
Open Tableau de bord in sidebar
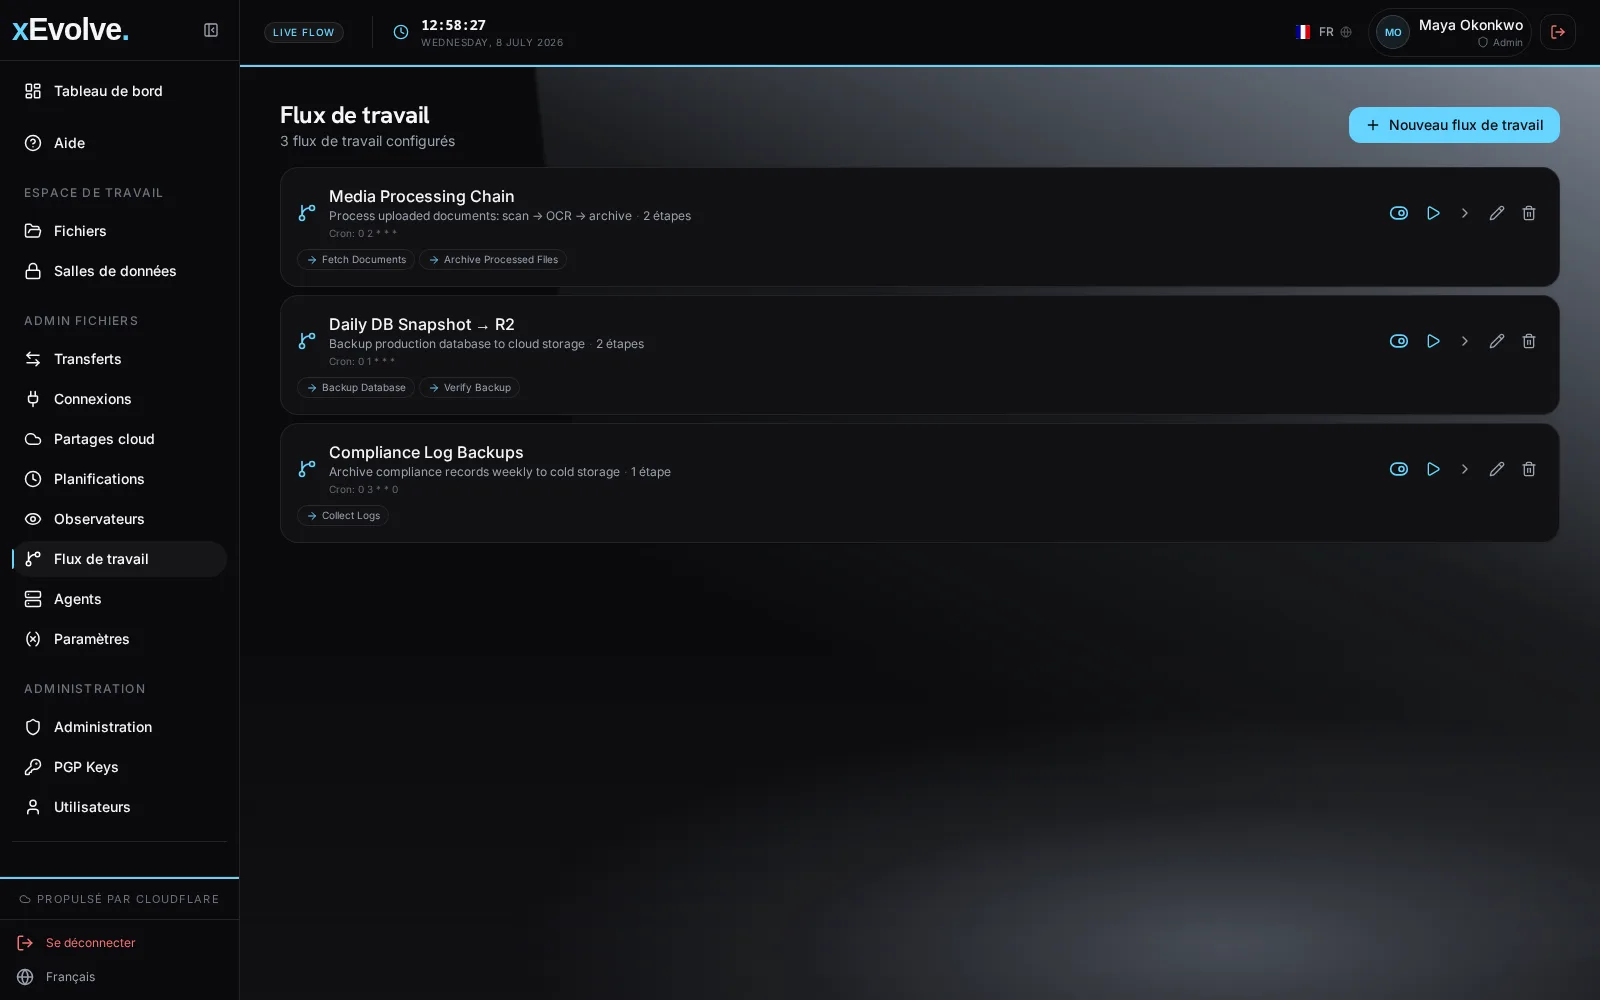pyautogui.click(x=119, y=91)
